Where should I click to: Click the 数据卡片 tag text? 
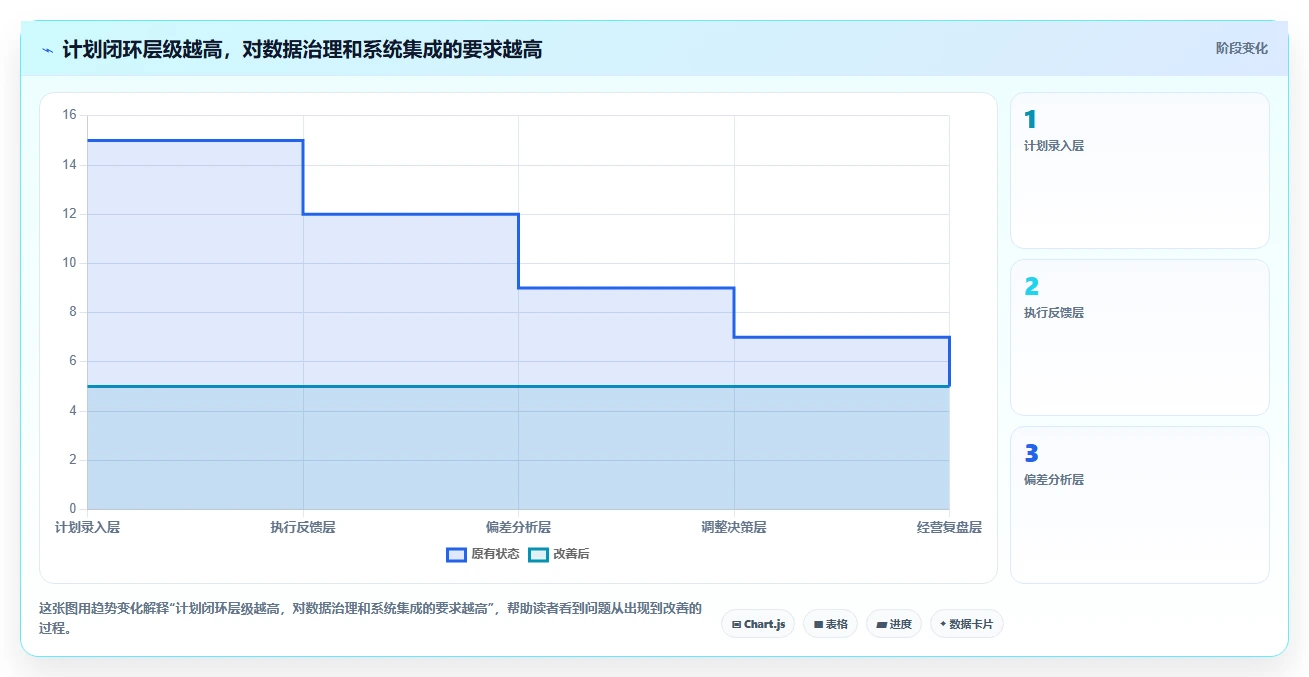[x=972, y=624]
